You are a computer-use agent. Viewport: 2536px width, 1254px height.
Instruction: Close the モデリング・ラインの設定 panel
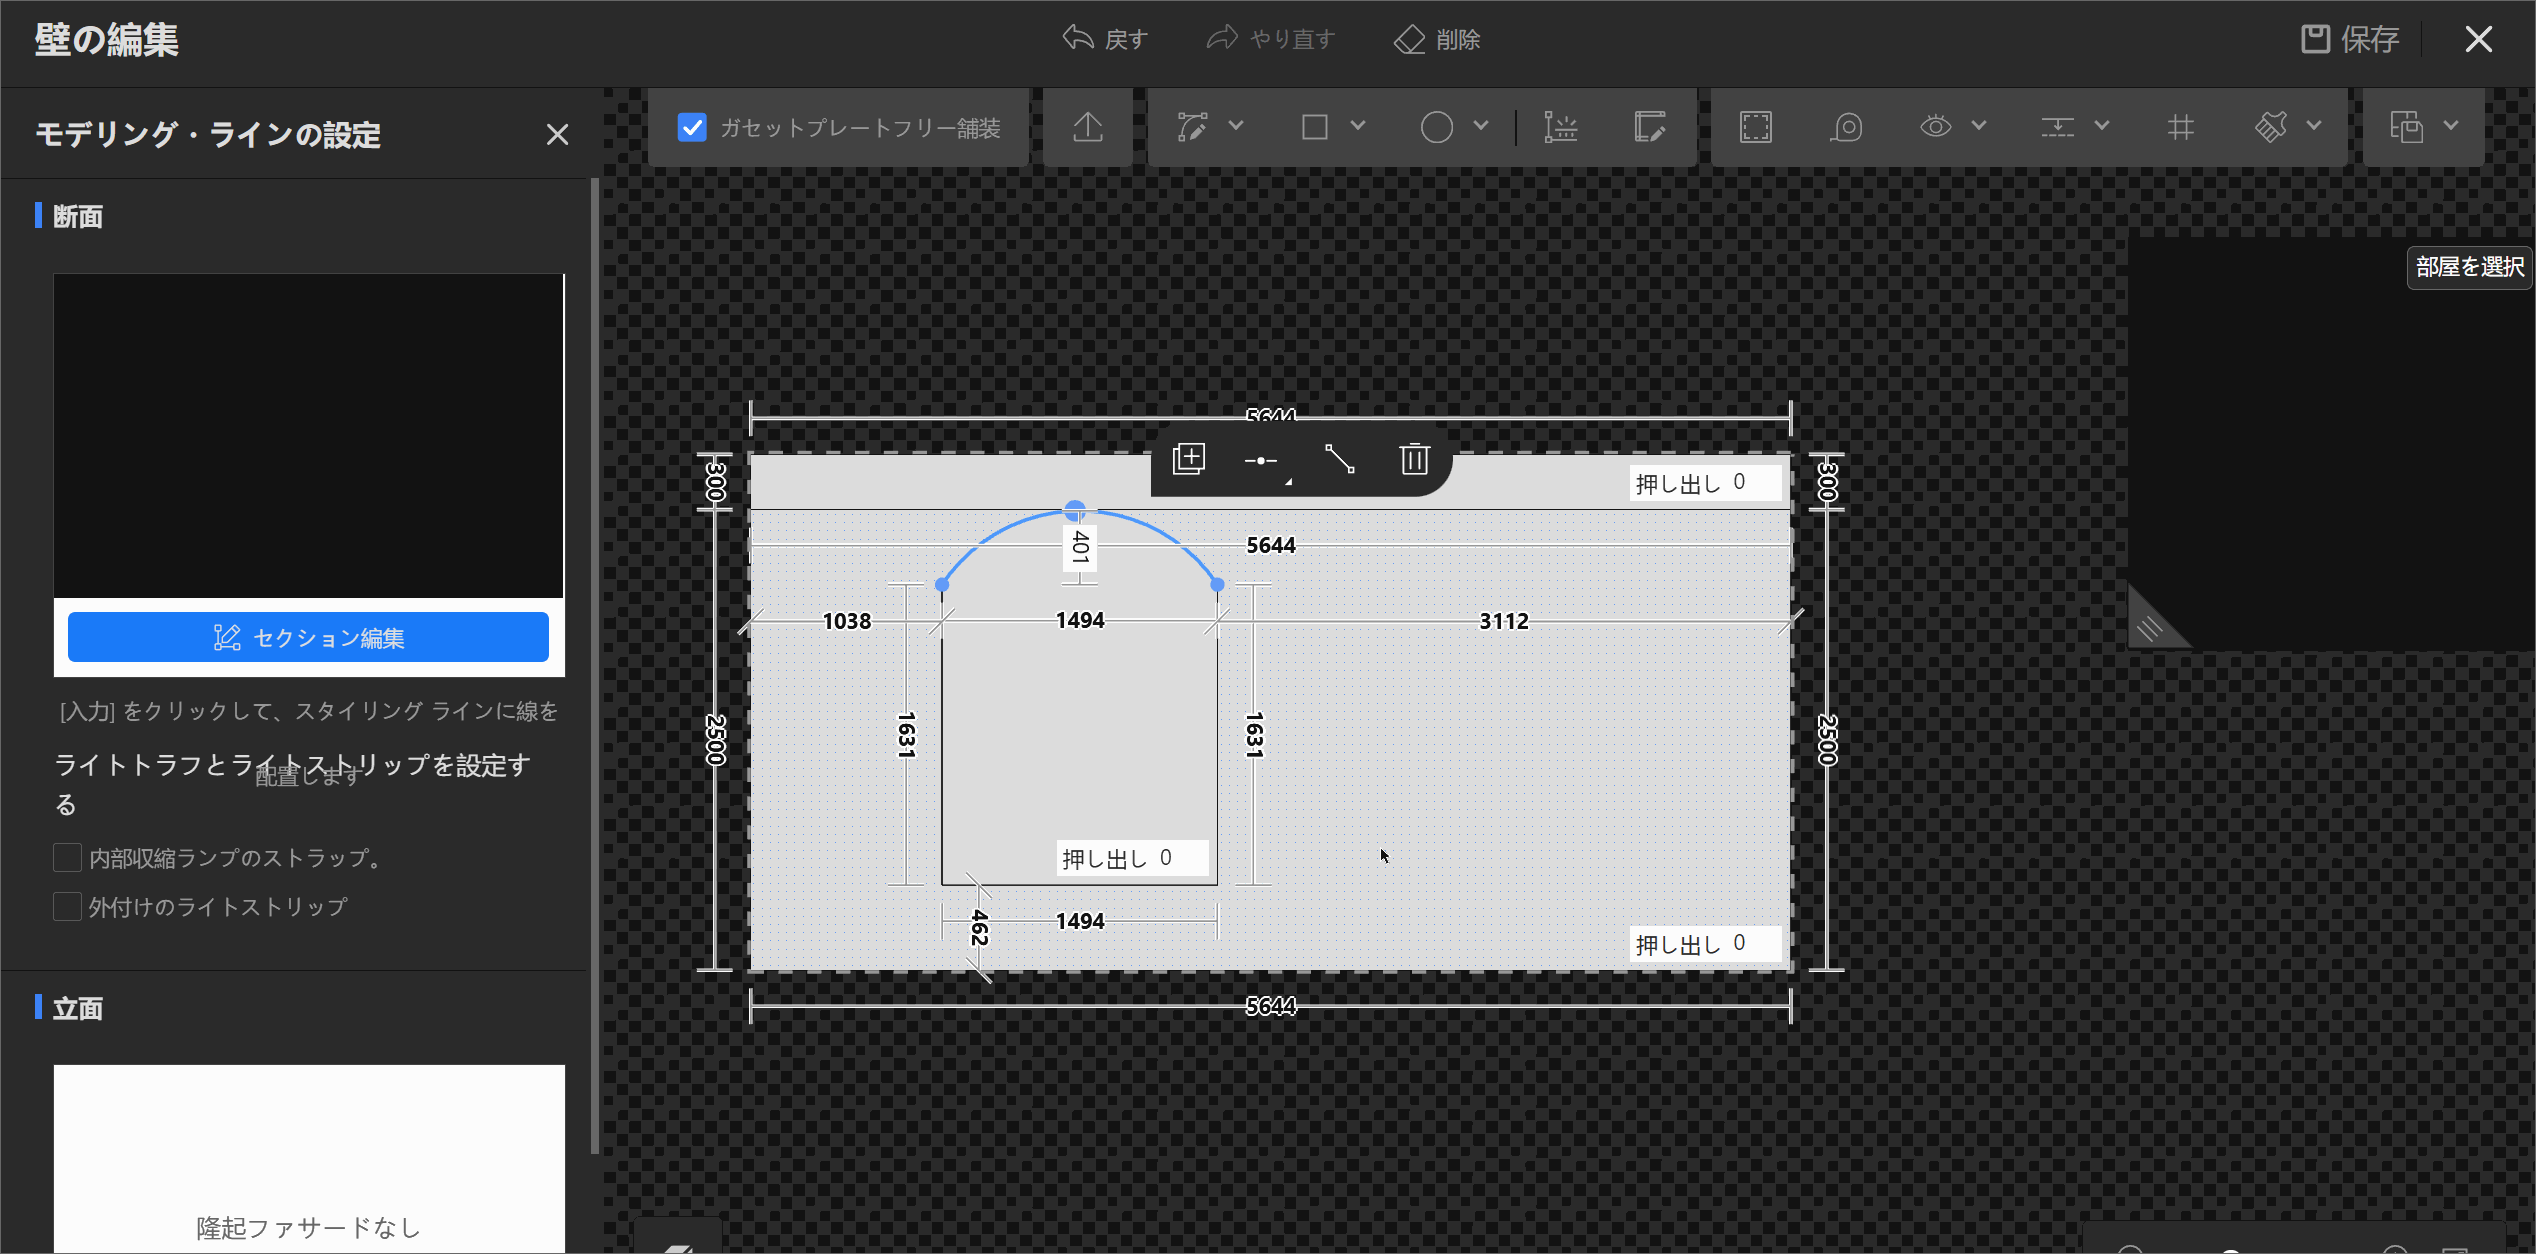[557, 135]
